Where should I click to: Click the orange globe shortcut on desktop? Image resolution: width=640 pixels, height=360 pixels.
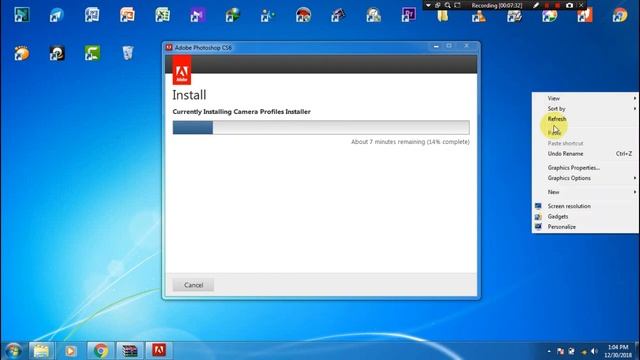coord(22,53)
